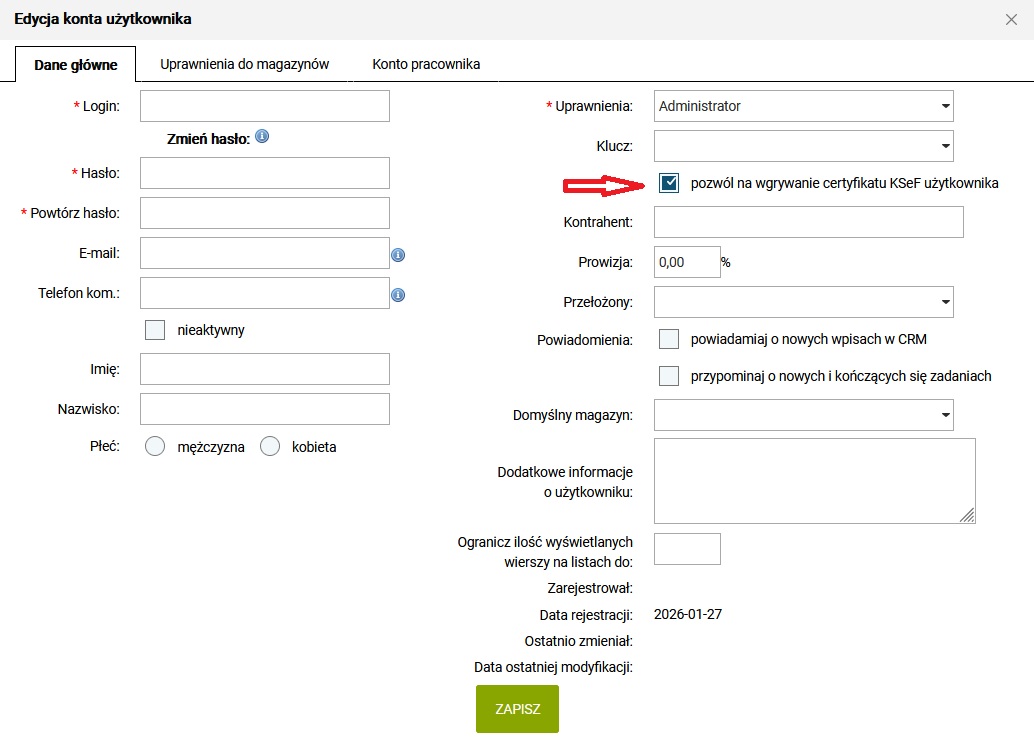Uncheck the KSeF certificate upload permission
This screenshot has height=744, width=1034.
(669, 183)
